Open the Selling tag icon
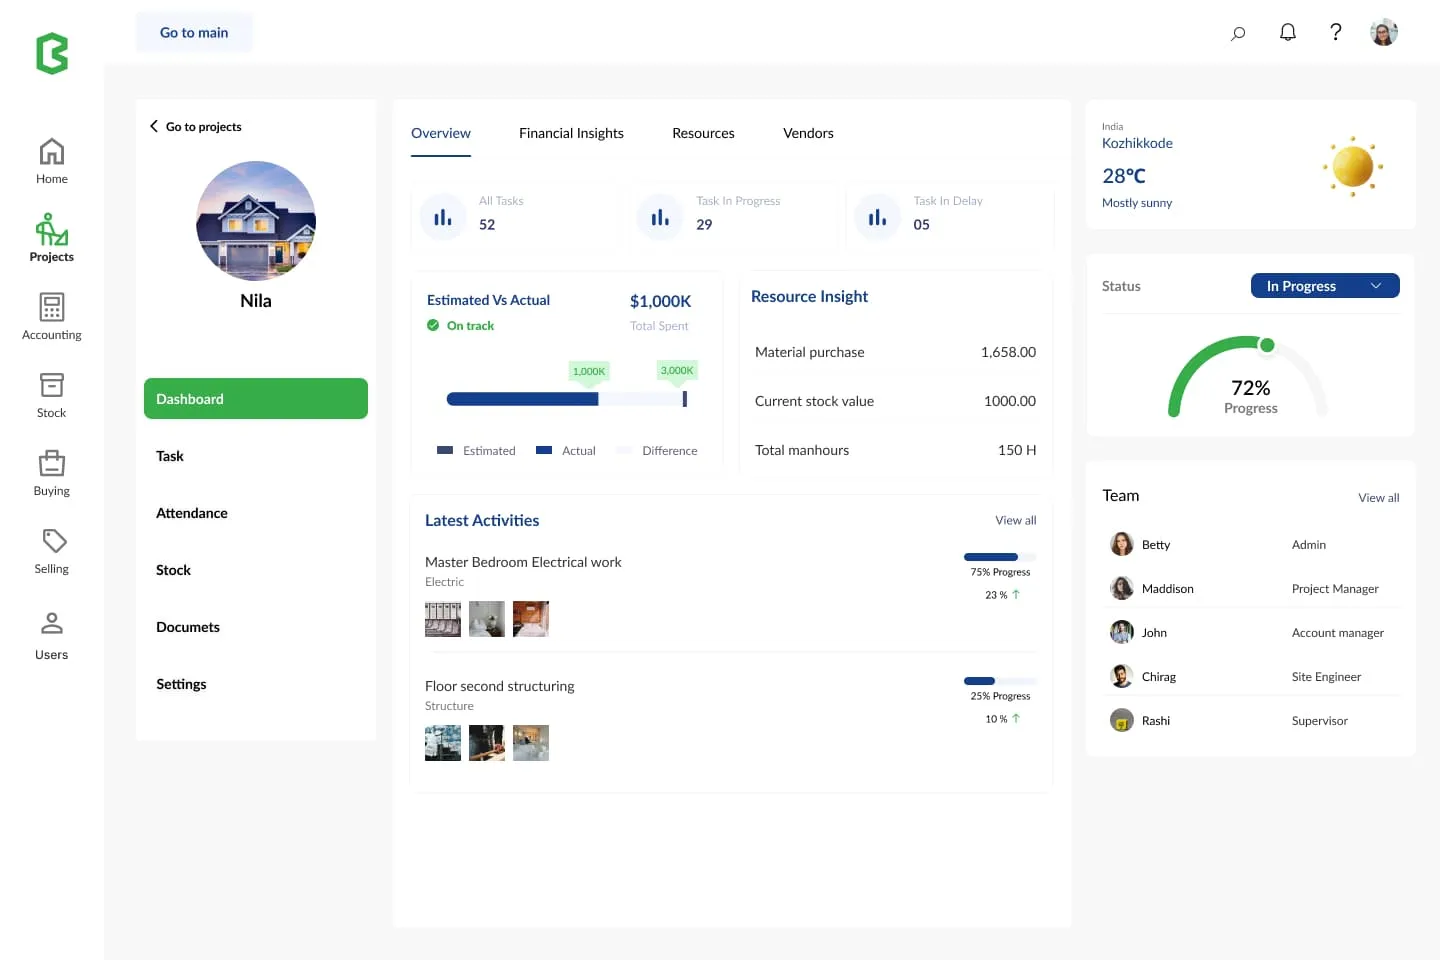This screenshot has width=1440, height=960. click(x=54, y=541)
